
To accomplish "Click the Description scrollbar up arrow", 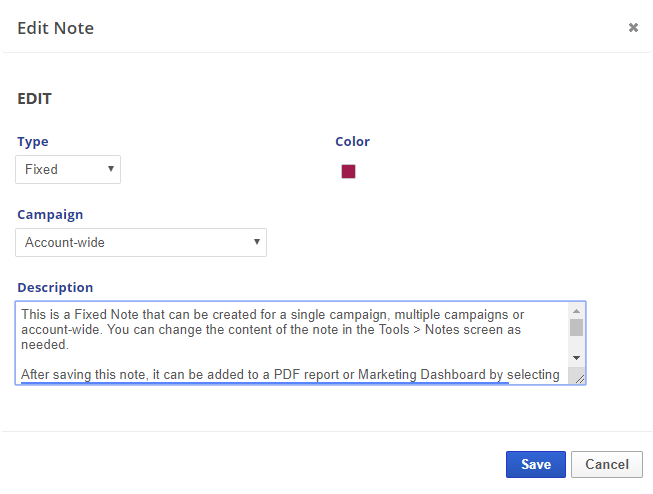I will click(576, 311).
